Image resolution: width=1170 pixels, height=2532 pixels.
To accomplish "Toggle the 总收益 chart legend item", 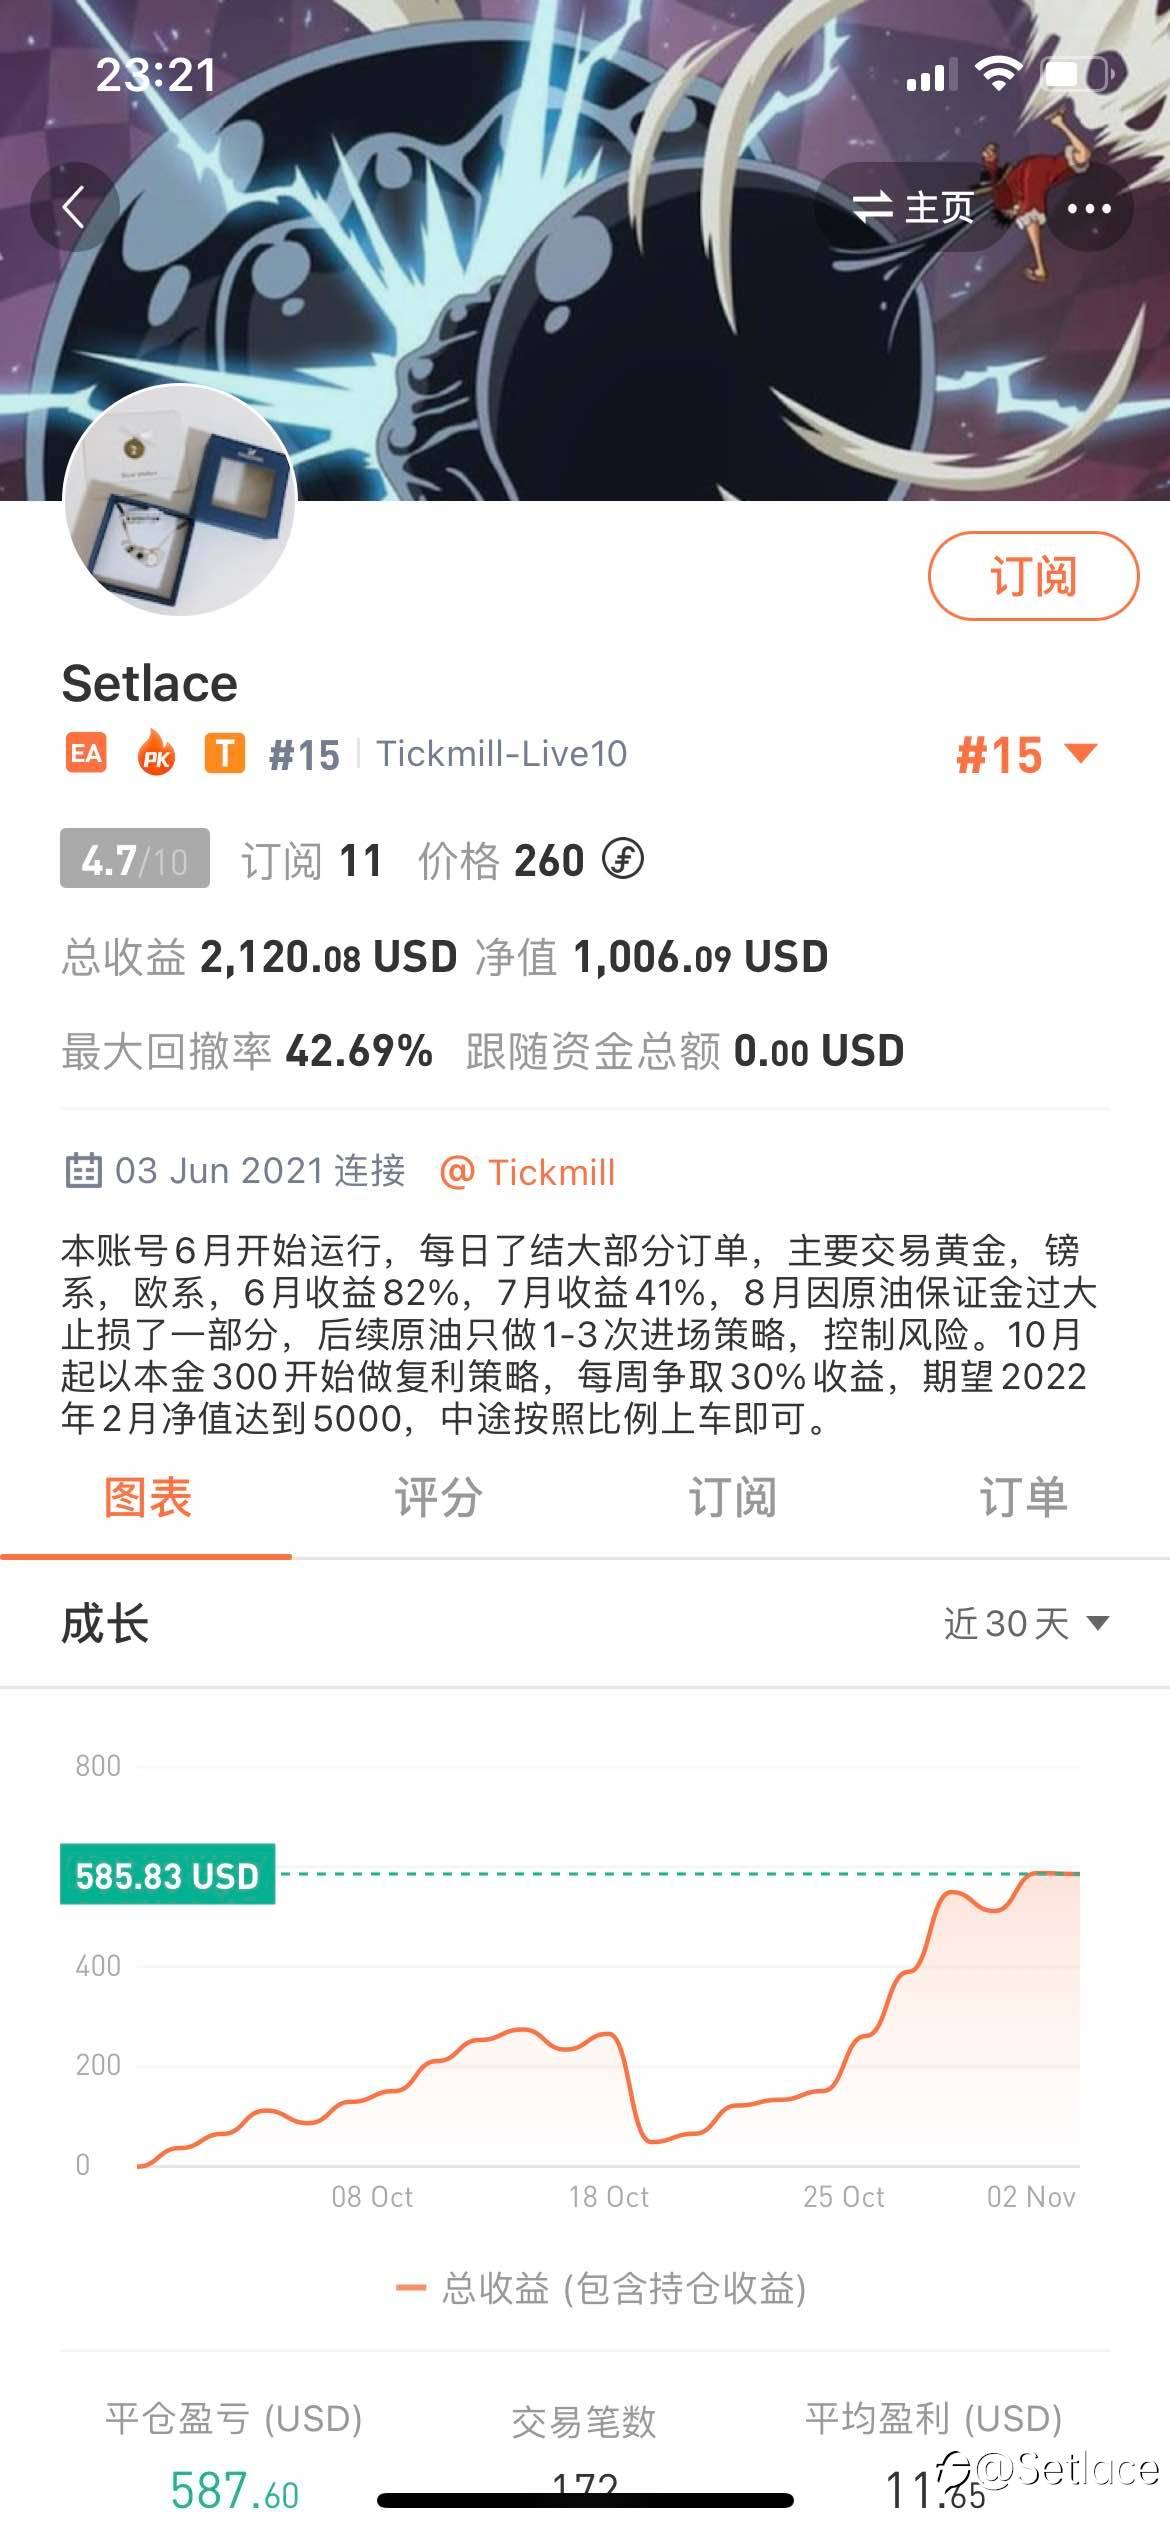I will tap(601, 2287).
